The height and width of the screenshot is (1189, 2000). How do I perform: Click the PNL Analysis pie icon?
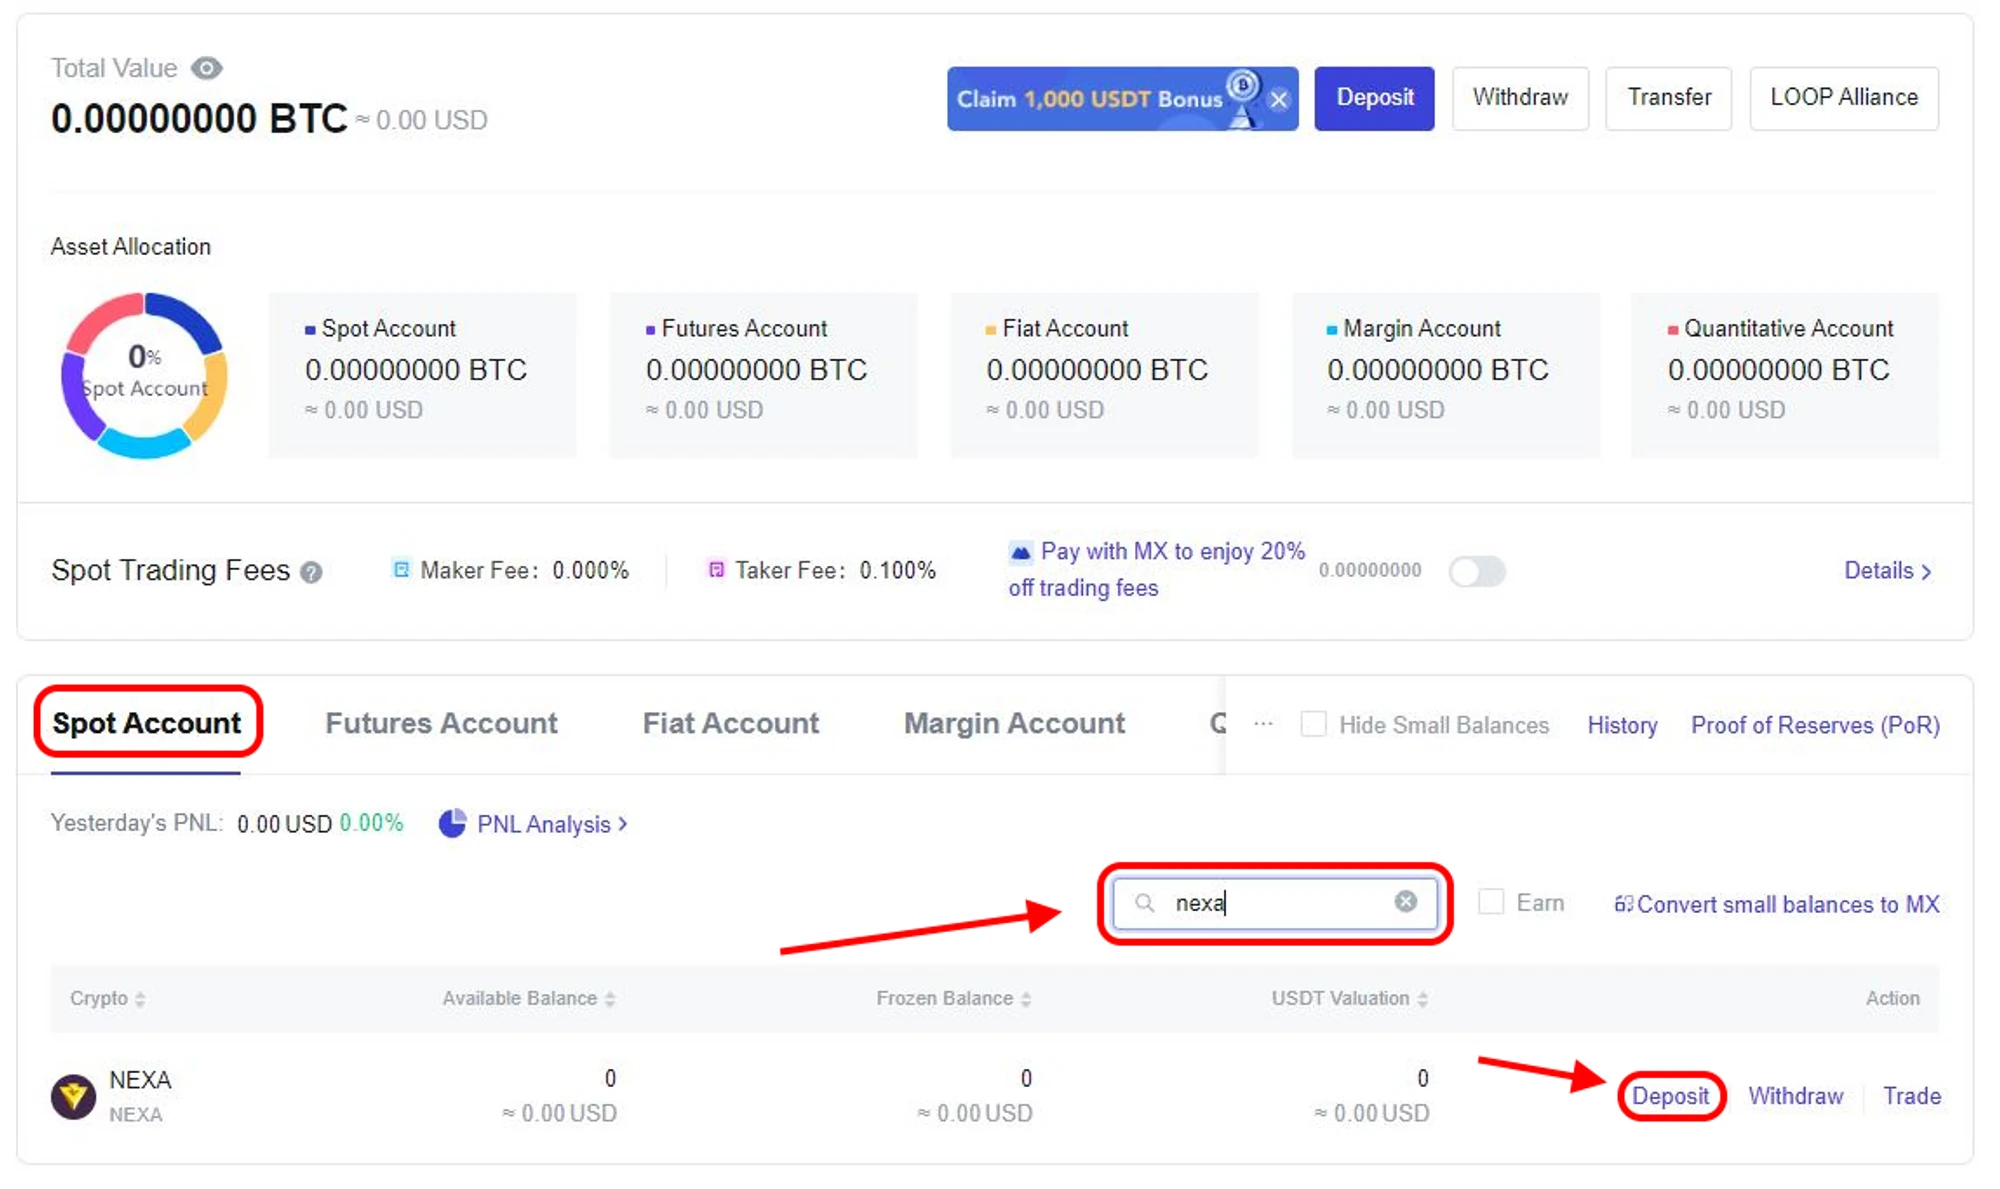click(452, 823)
